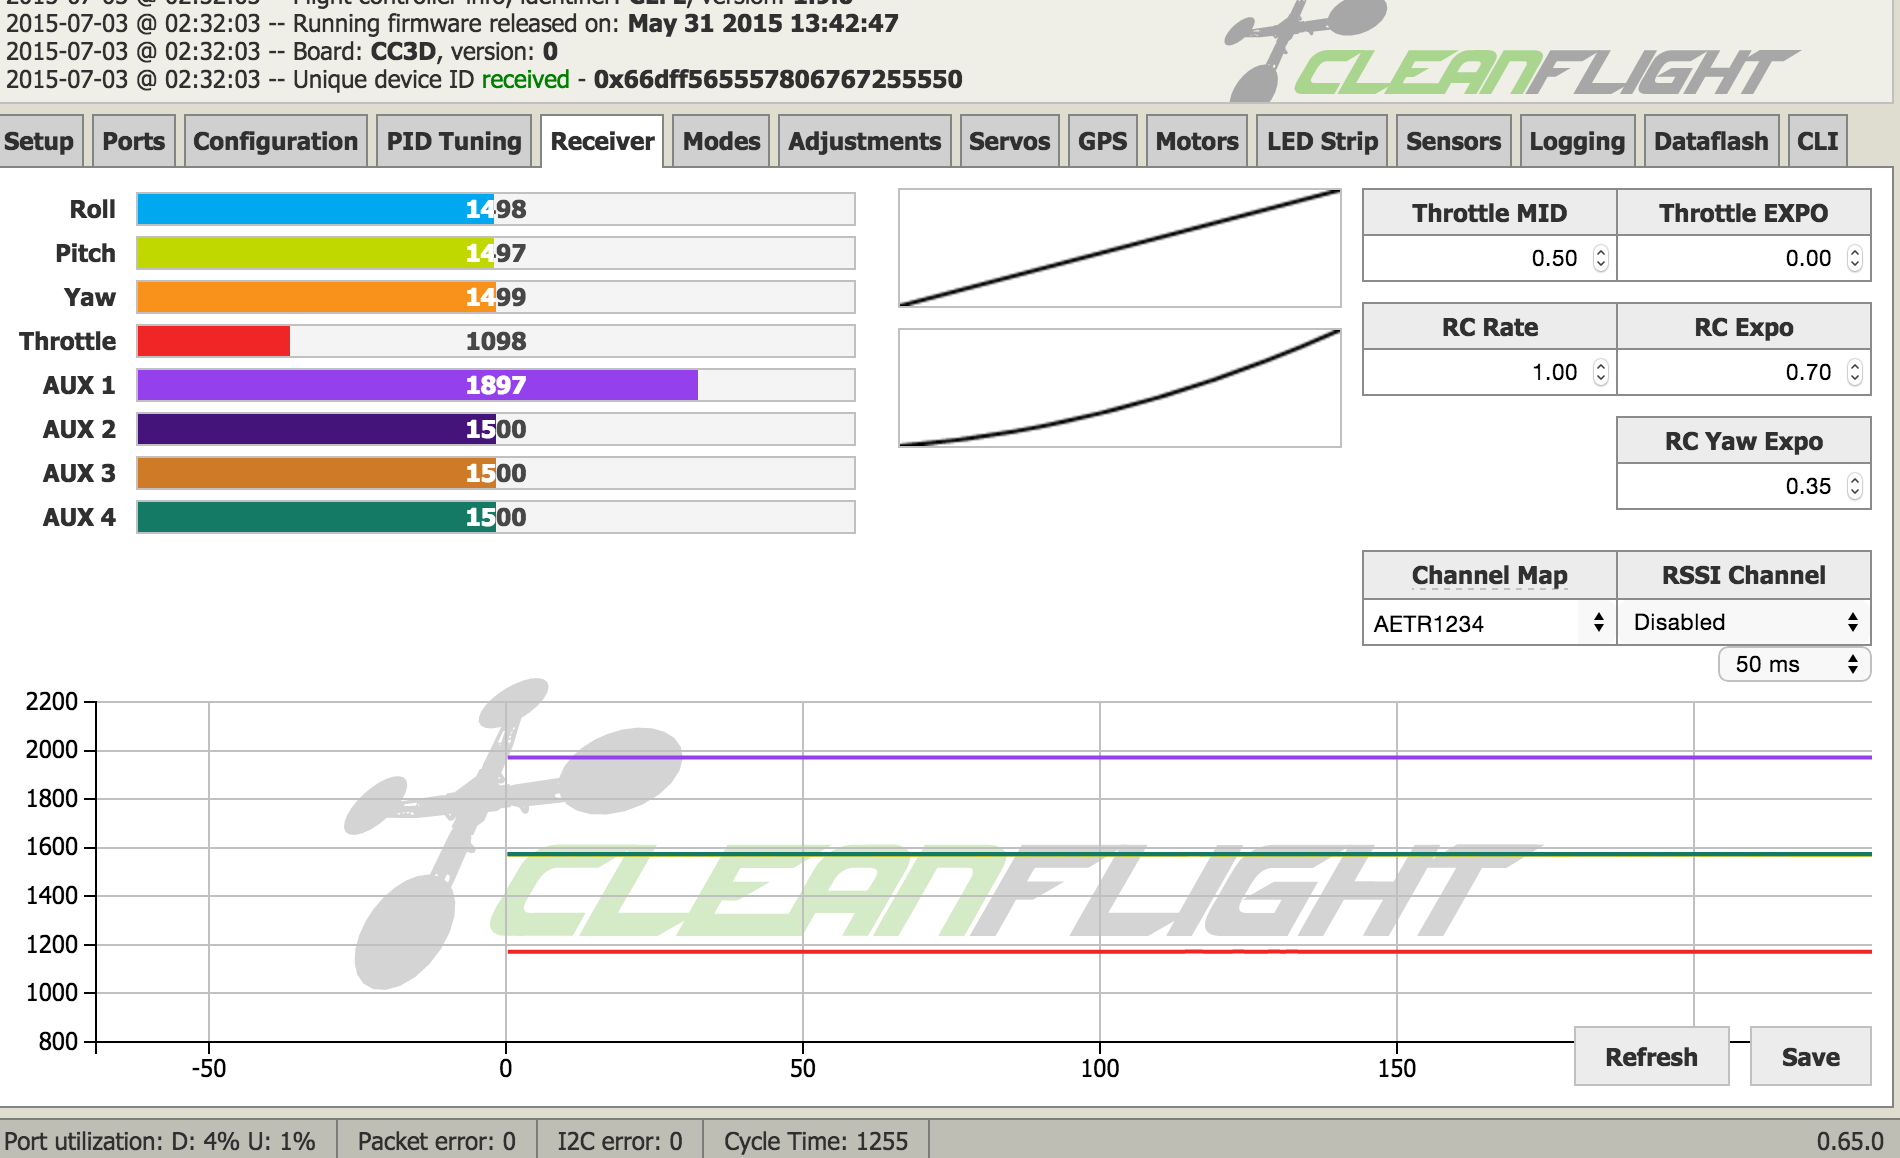Viewport: 1900px width, 1158px height.
Task: Click the linear throttle curve preview
Action: tap(1120, 248)
